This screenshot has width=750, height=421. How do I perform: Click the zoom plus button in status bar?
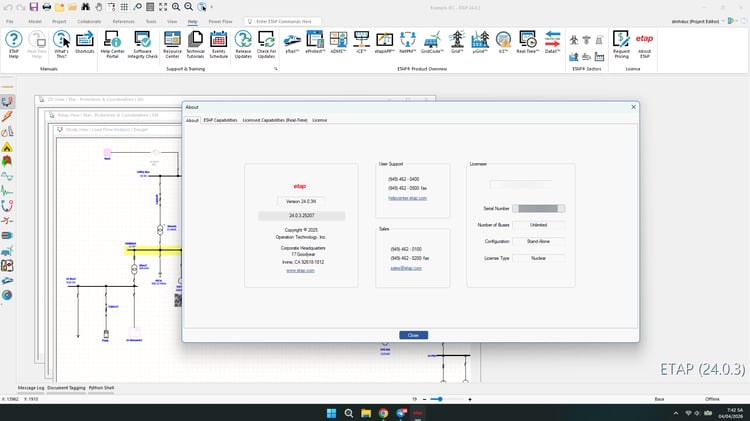[470, 399]
